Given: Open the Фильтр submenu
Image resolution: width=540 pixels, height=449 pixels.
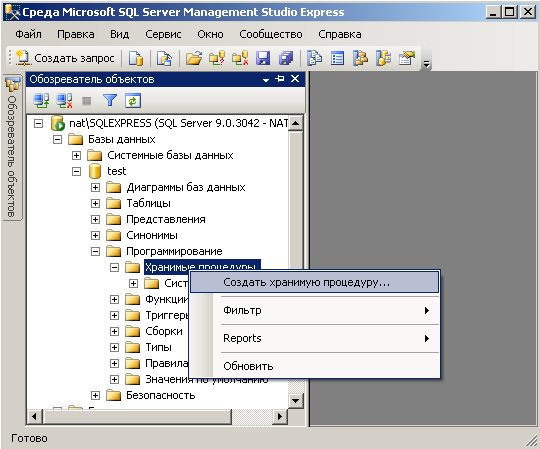Looking at the screenshot, I should coord(314,310).
